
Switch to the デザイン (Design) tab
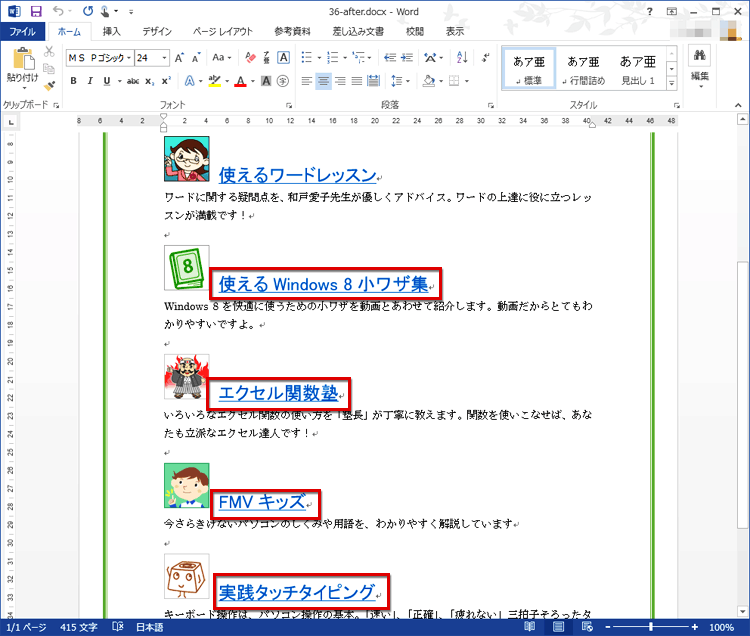pos(157,32)
